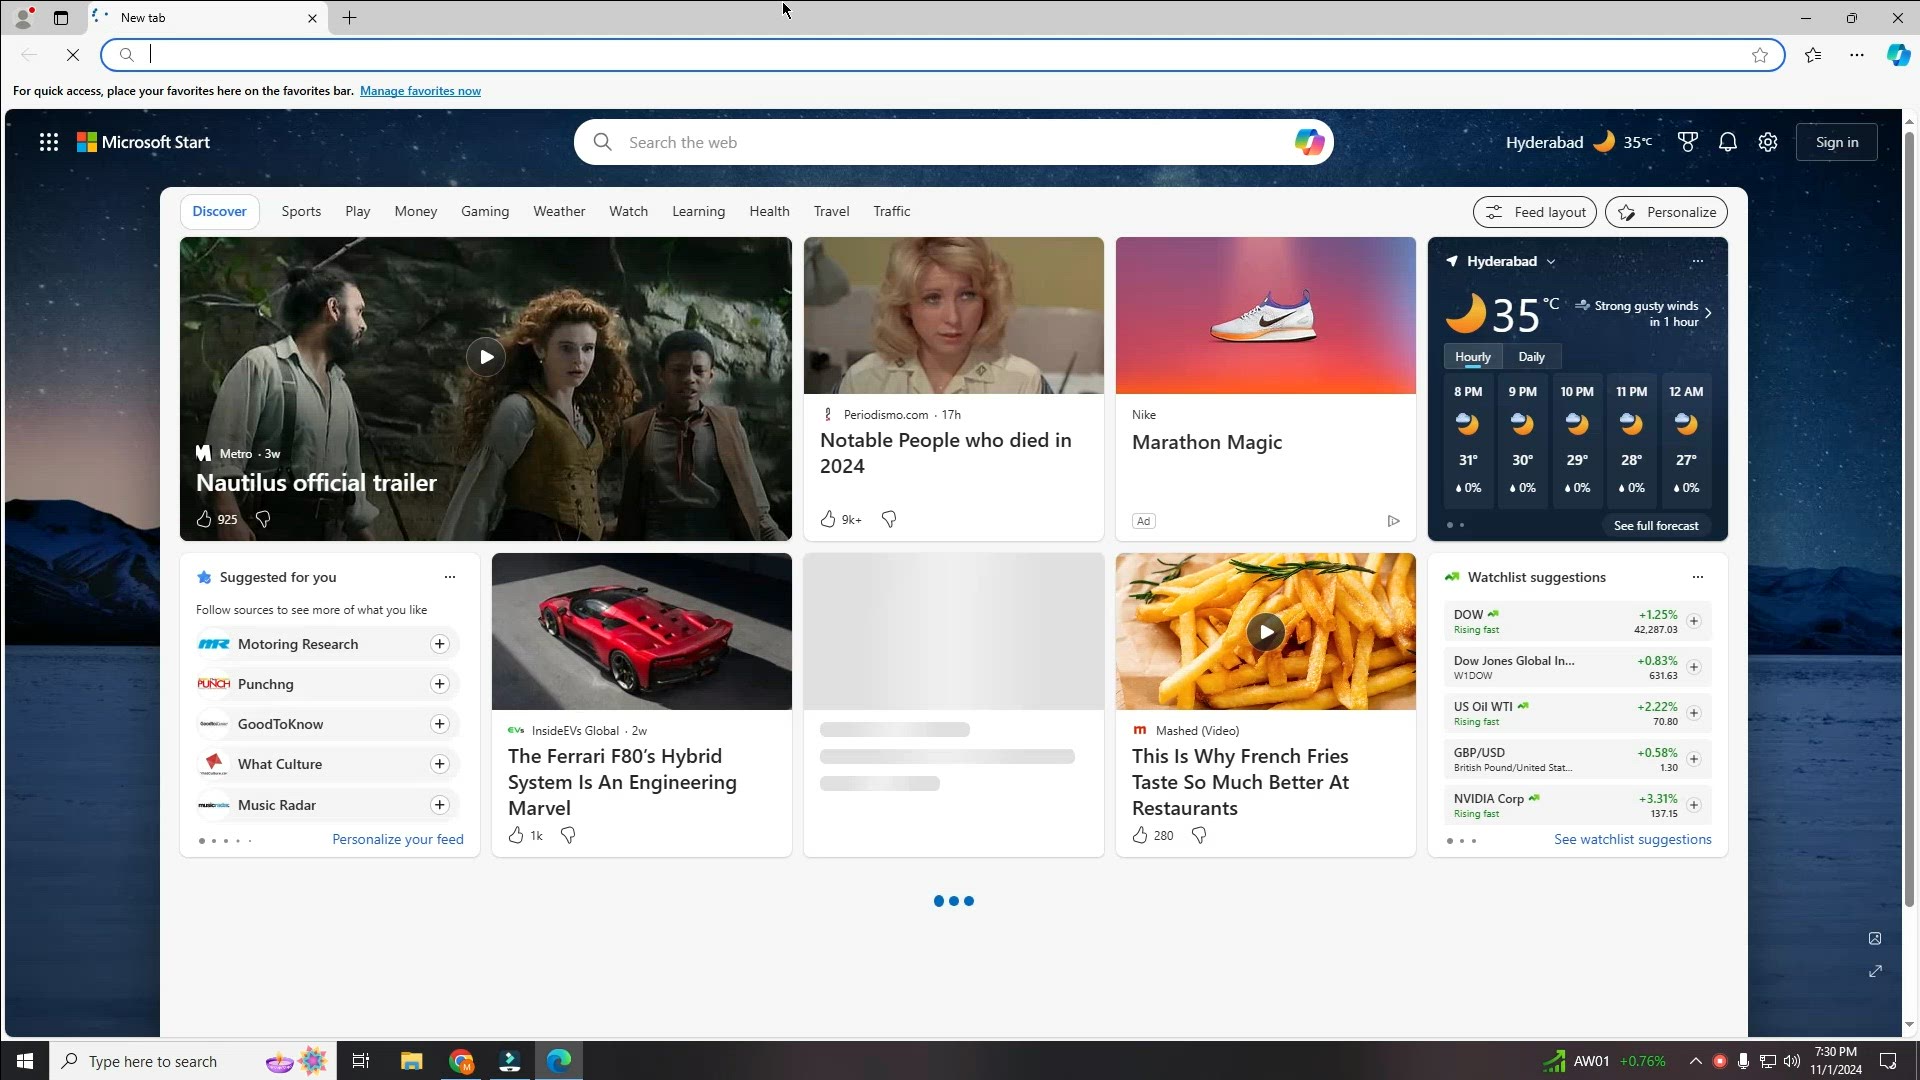Open a new tab with plus button
The image size is (1920, 1080).
coord(349,18)
